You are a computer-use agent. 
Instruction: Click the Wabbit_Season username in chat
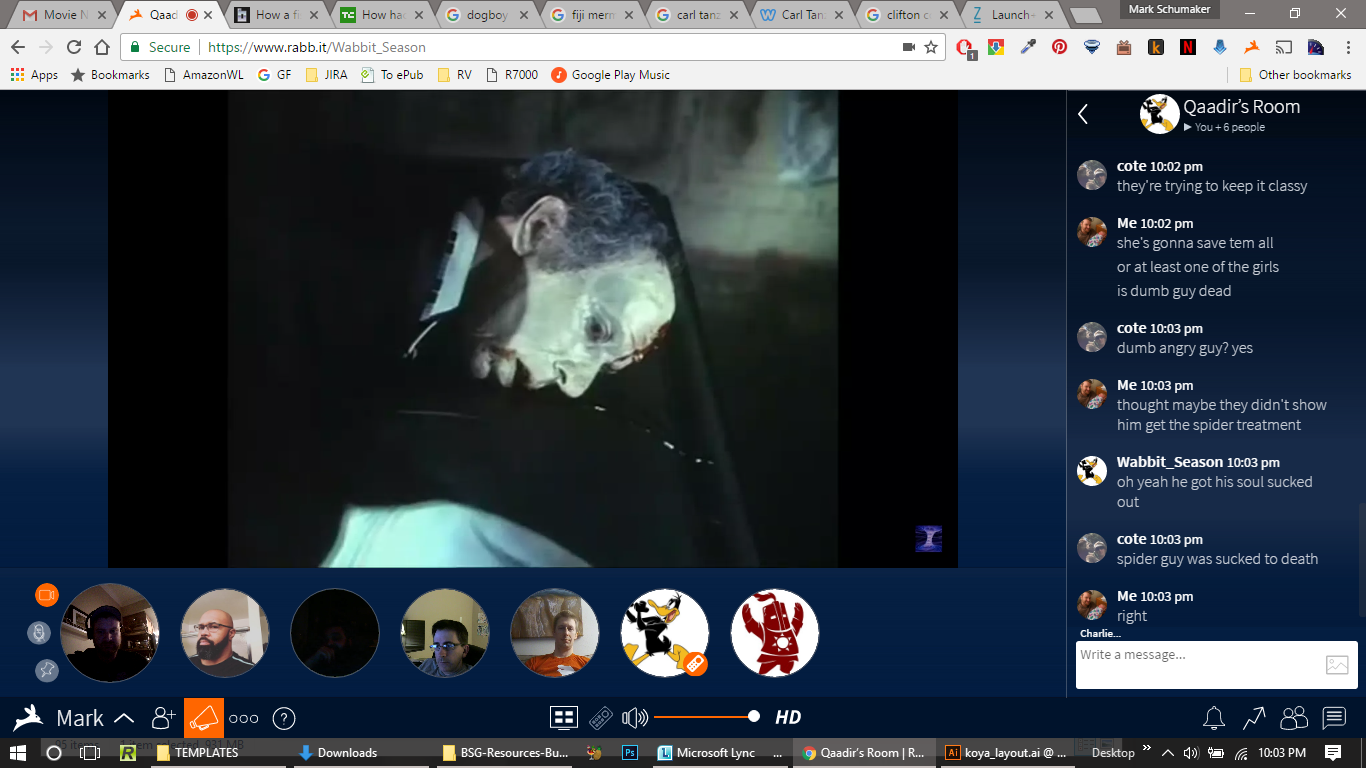[1170, 462]
